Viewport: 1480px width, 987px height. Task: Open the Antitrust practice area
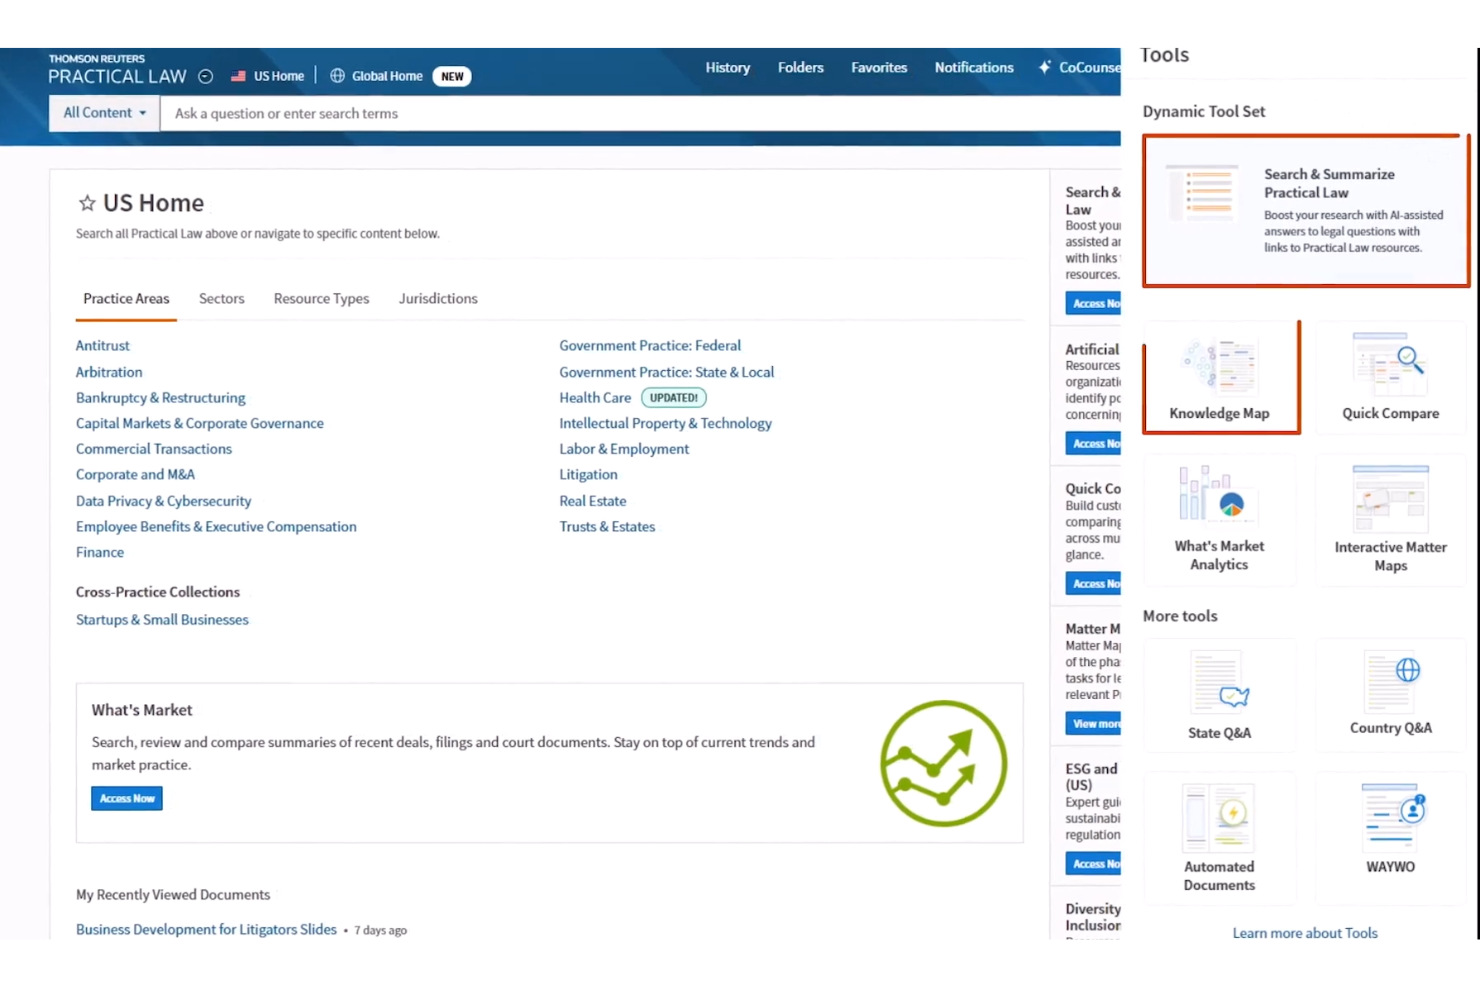(103, 345)
